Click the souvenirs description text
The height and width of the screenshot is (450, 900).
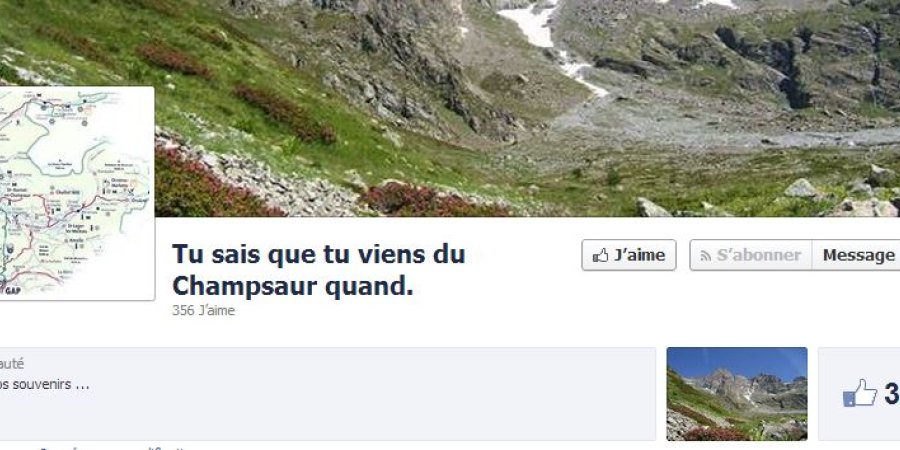click(x=44, y=385)
